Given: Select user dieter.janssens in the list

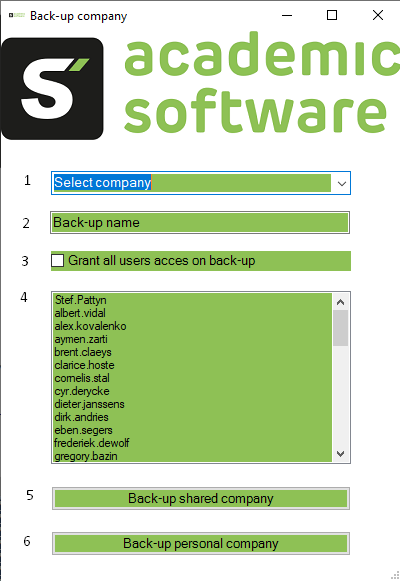Looking at the screenshot, I should tap(90, 404).
